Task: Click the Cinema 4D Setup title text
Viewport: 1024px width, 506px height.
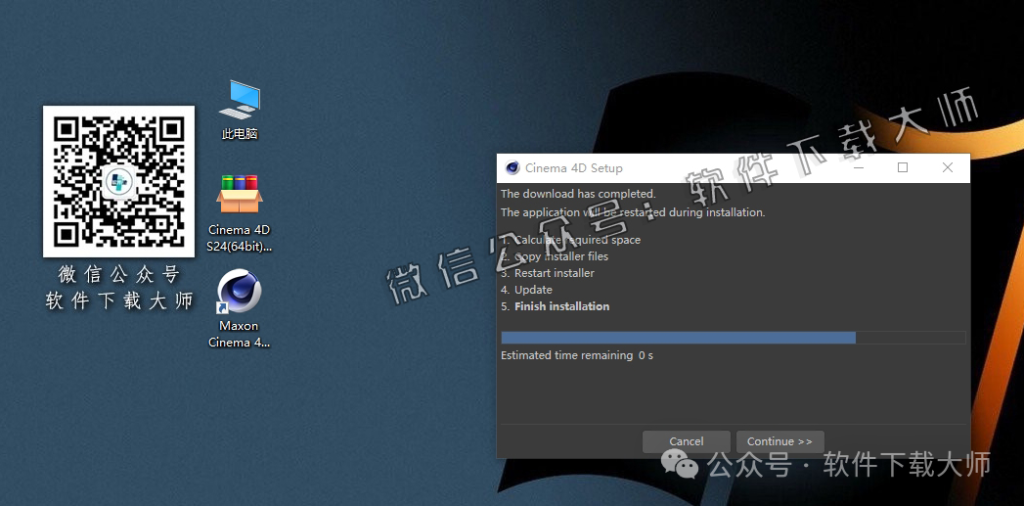Action: pyautogui.click(x=573, y=168)
